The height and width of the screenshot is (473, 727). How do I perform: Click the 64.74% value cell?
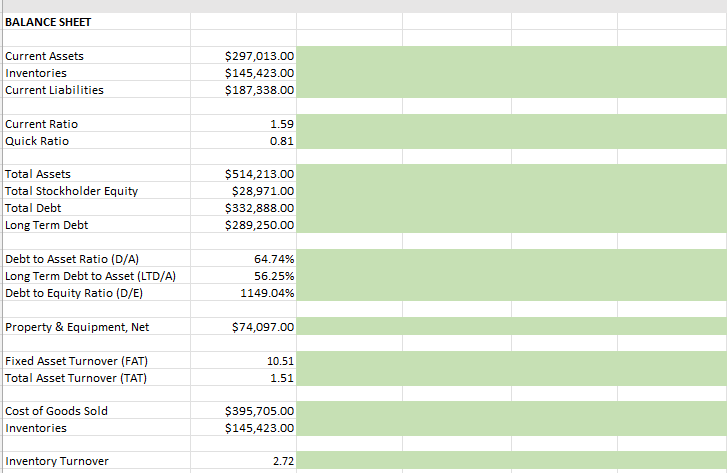pyautogui.click(x=243, y=259)
